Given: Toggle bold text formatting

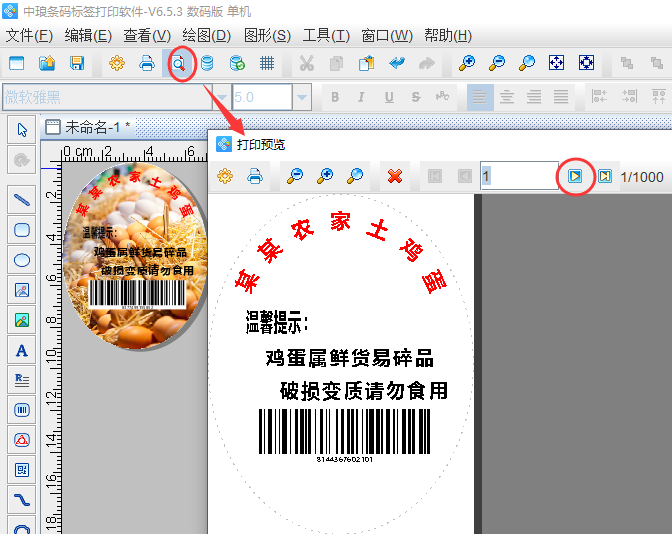Looking at the screenshot, I should click(335, 97).
